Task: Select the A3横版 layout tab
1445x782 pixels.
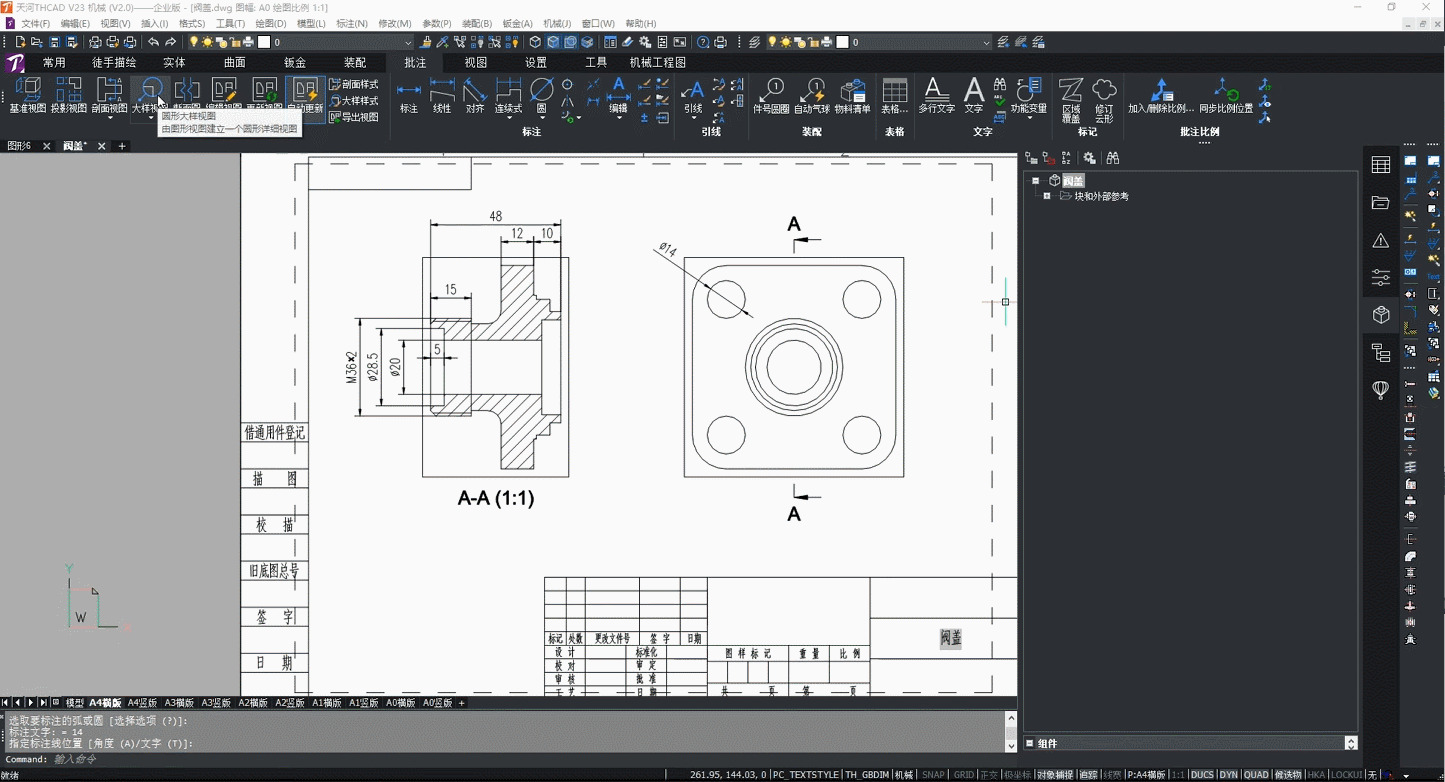Action: [x=179, y=703]
